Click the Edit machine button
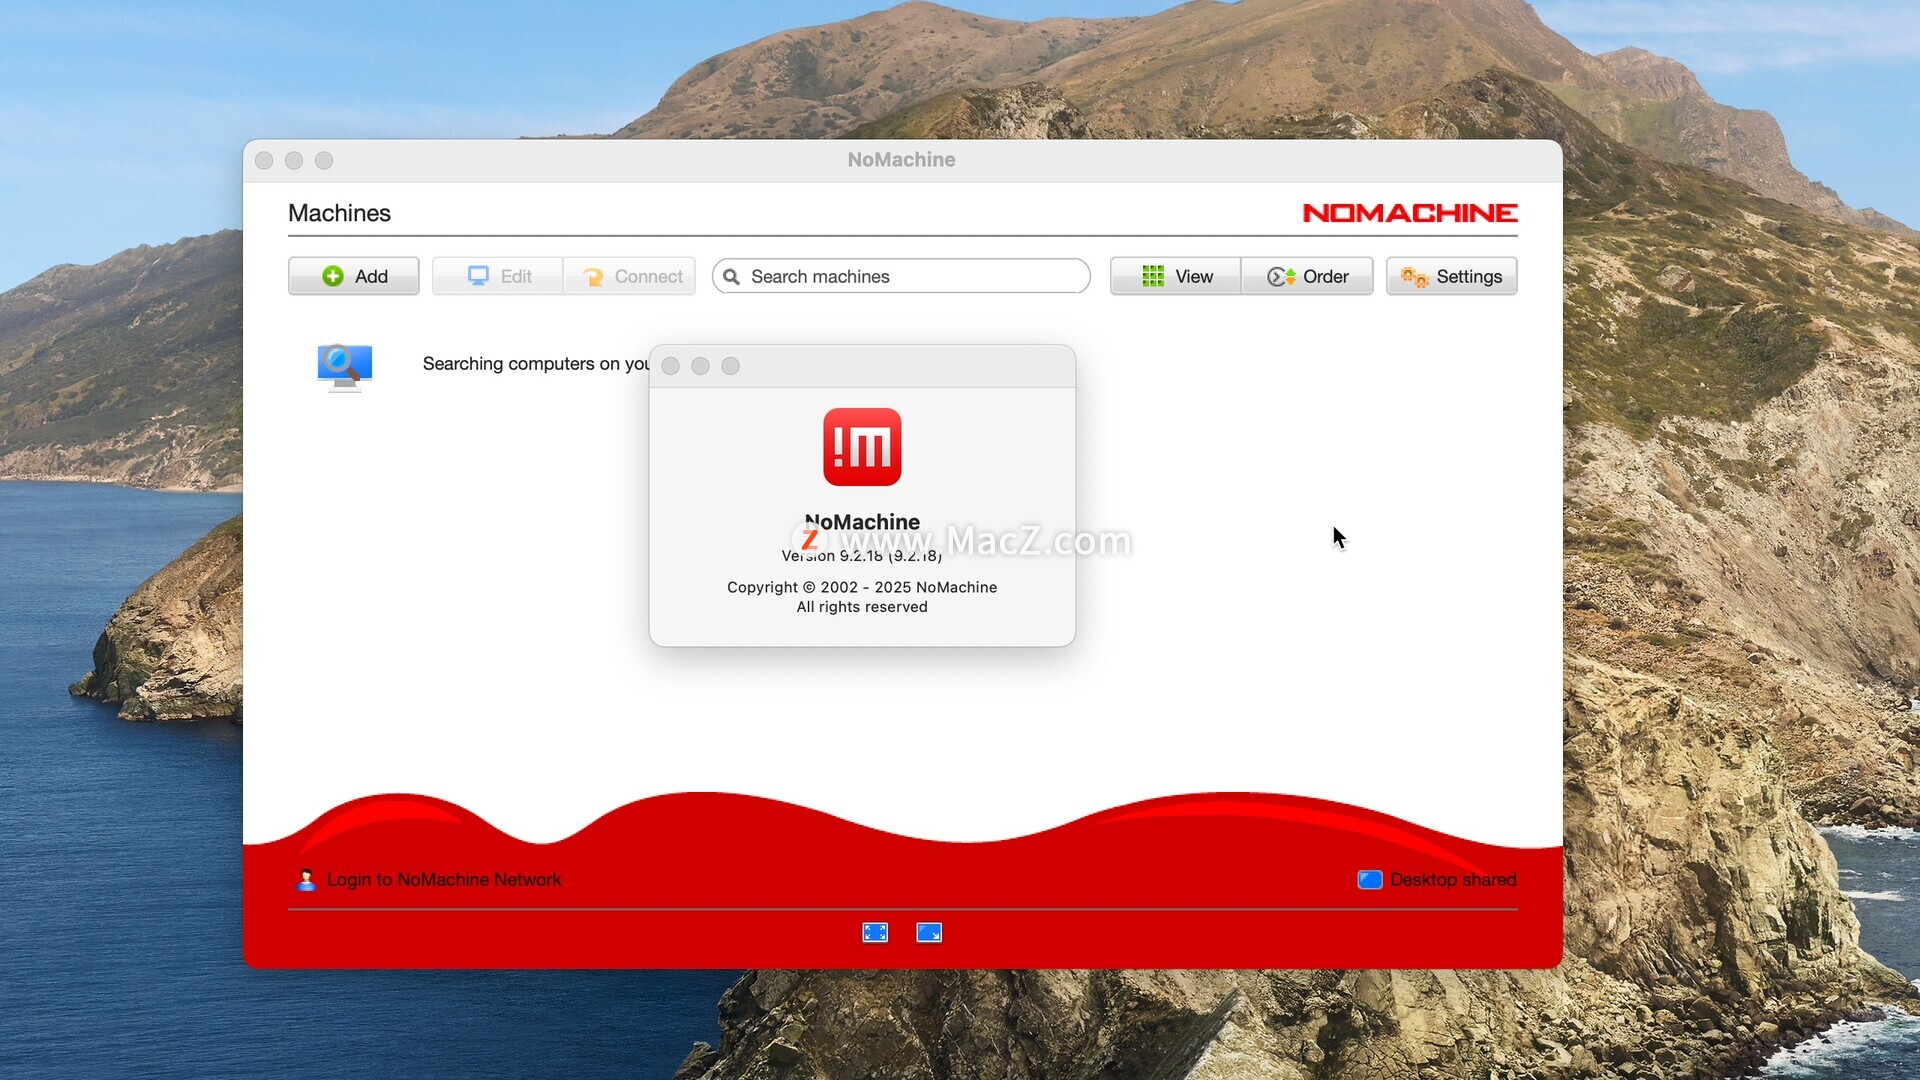This screenshot has height=1080, width=1920. point(498,276)
